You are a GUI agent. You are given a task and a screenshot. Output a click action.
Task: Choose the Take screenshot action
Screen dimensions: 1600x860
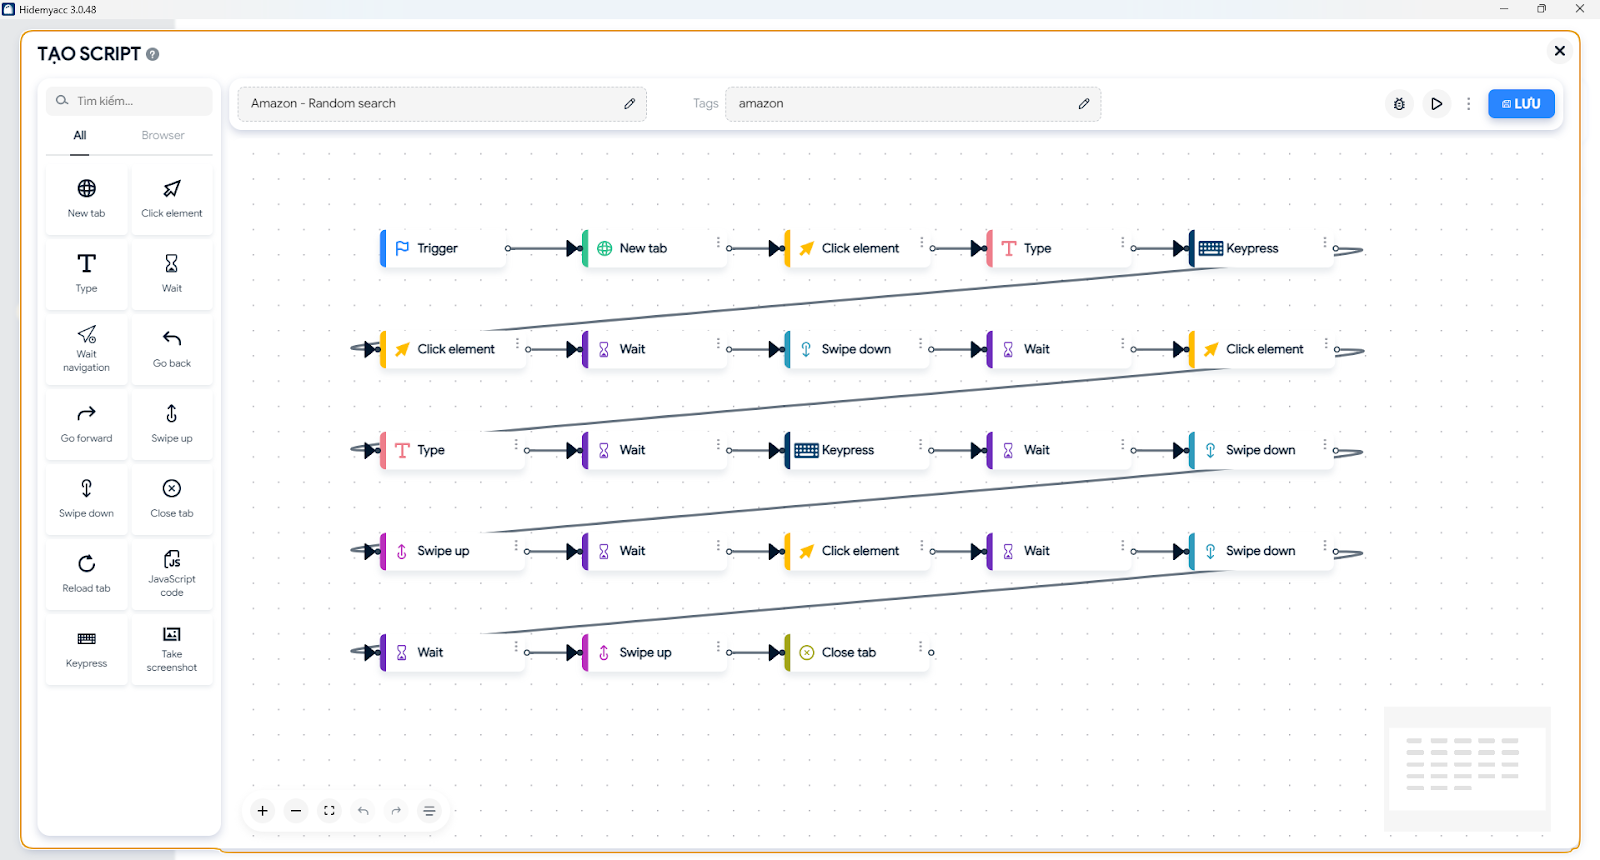[x=172, y=649]
